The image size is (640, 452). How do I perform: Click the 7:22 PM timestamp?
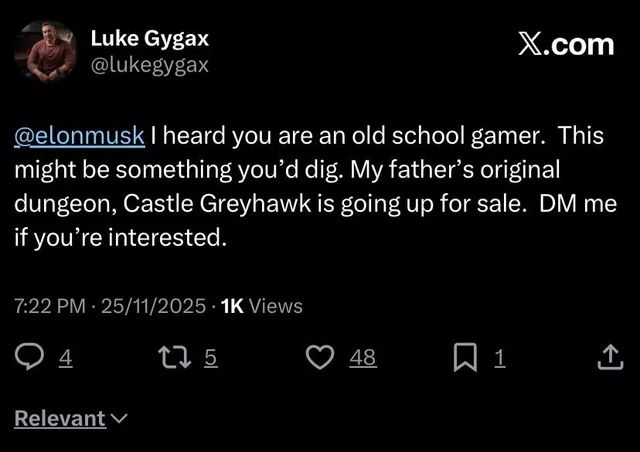point(49,306)
